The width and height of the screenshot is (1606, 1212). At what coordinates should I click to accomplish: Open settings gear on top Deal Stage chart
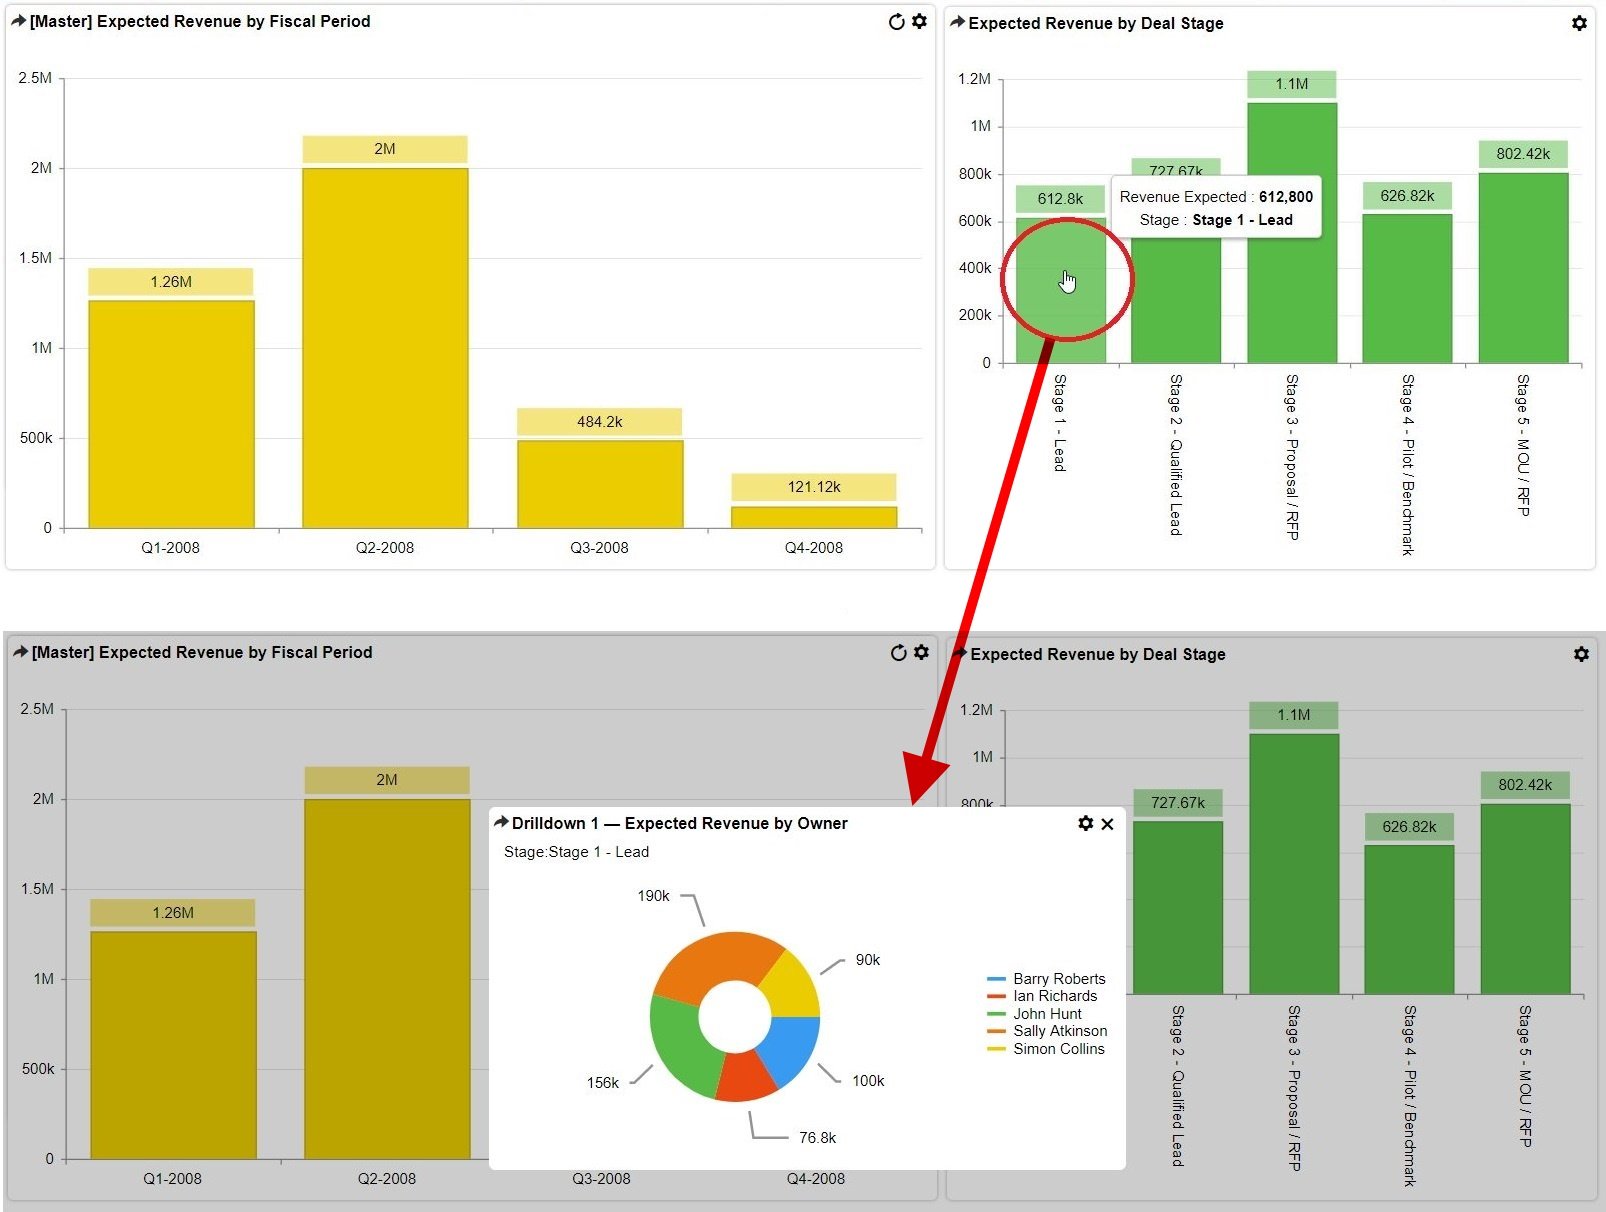(1579, 23)
